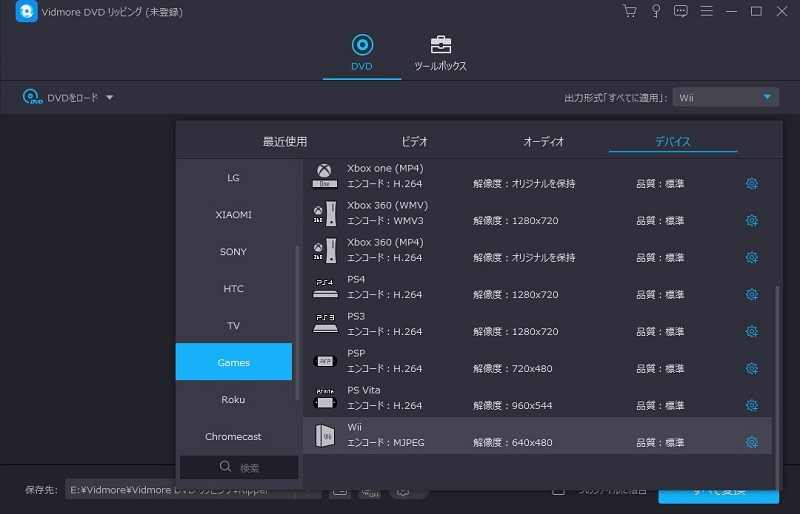This screenshot has width=800, height=514.
Task: Click the PS3 console icon
Action: coord(324,324)
